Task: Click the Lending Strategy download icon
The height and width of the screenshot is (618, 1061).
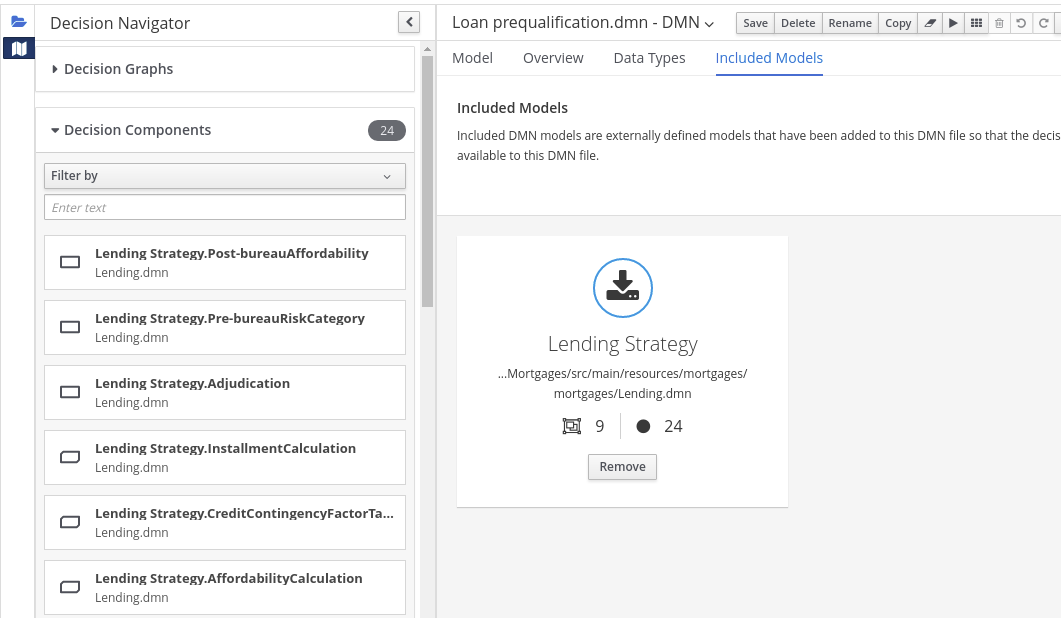Action: tap(623, 288)
